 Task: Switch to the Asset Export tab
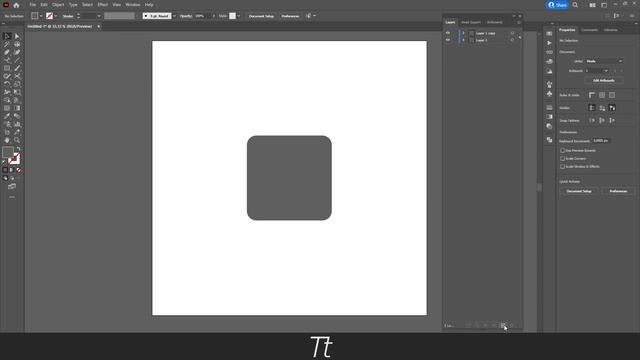tap(471, 22)
